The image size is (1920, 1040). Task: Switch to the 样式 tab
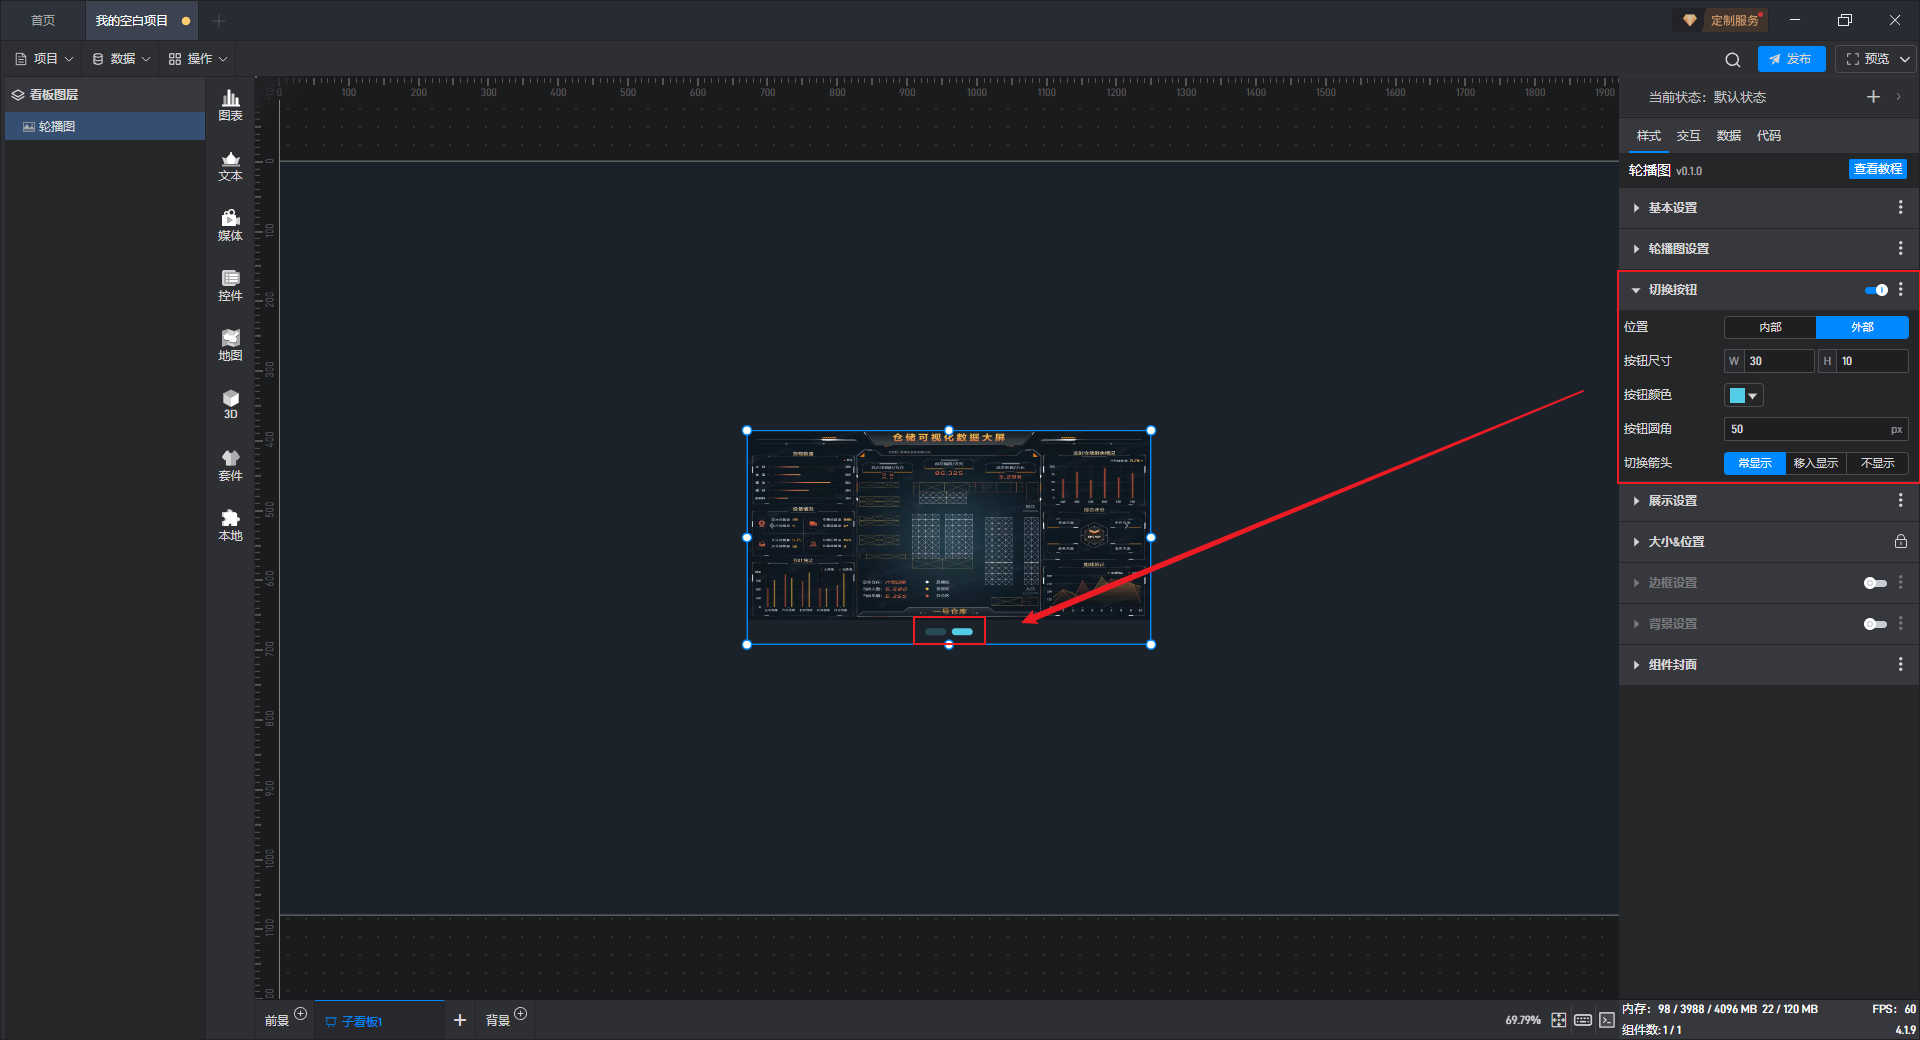coord(1648,136)
